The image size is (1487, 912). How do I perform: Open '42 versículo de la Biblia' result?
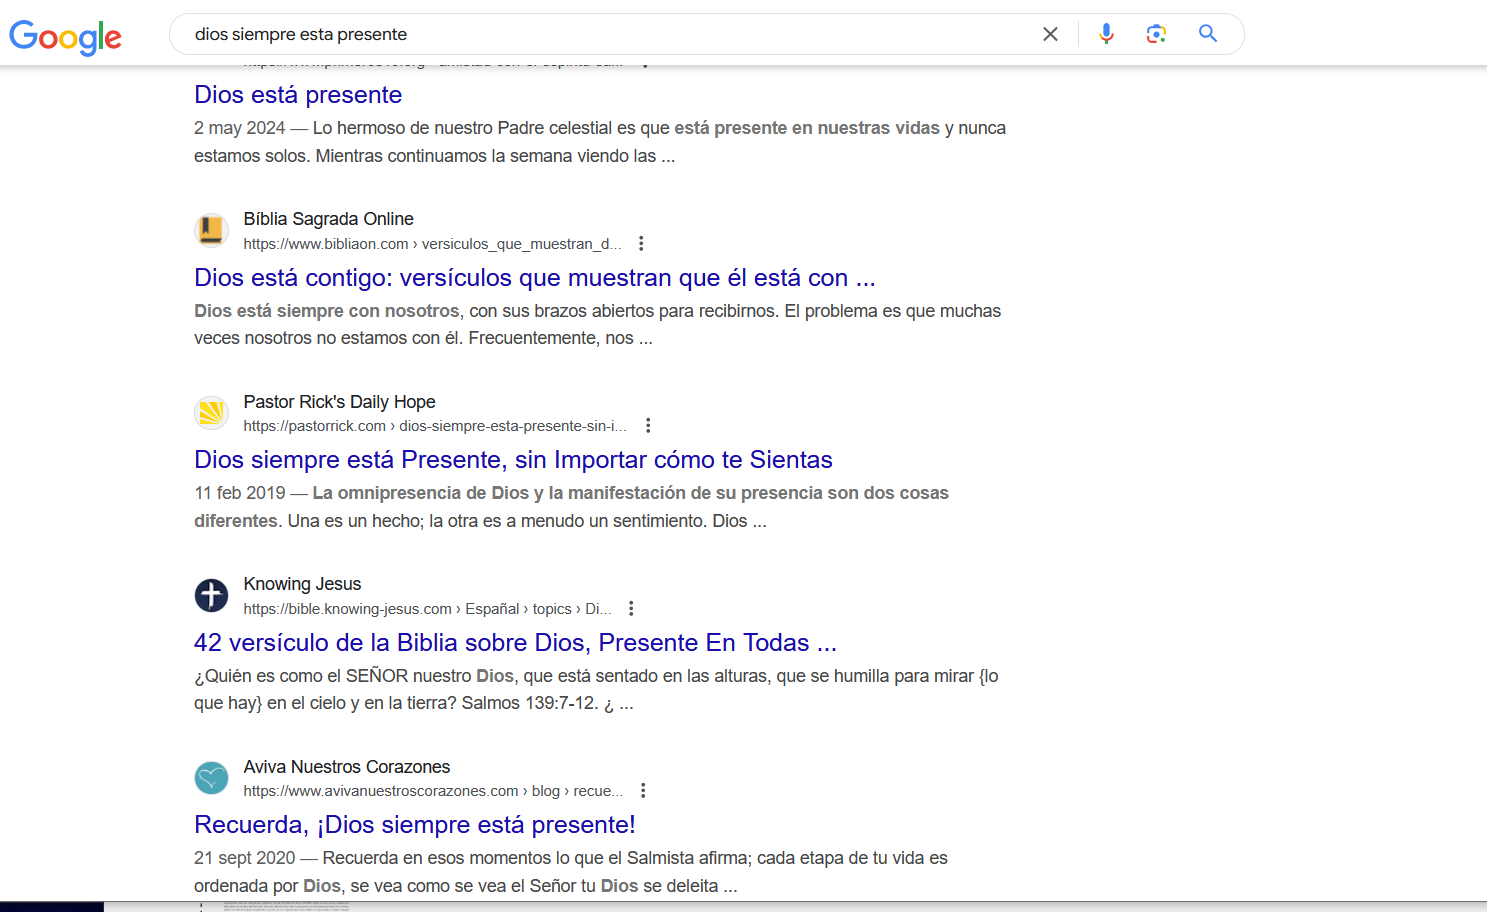click(515, 643)
